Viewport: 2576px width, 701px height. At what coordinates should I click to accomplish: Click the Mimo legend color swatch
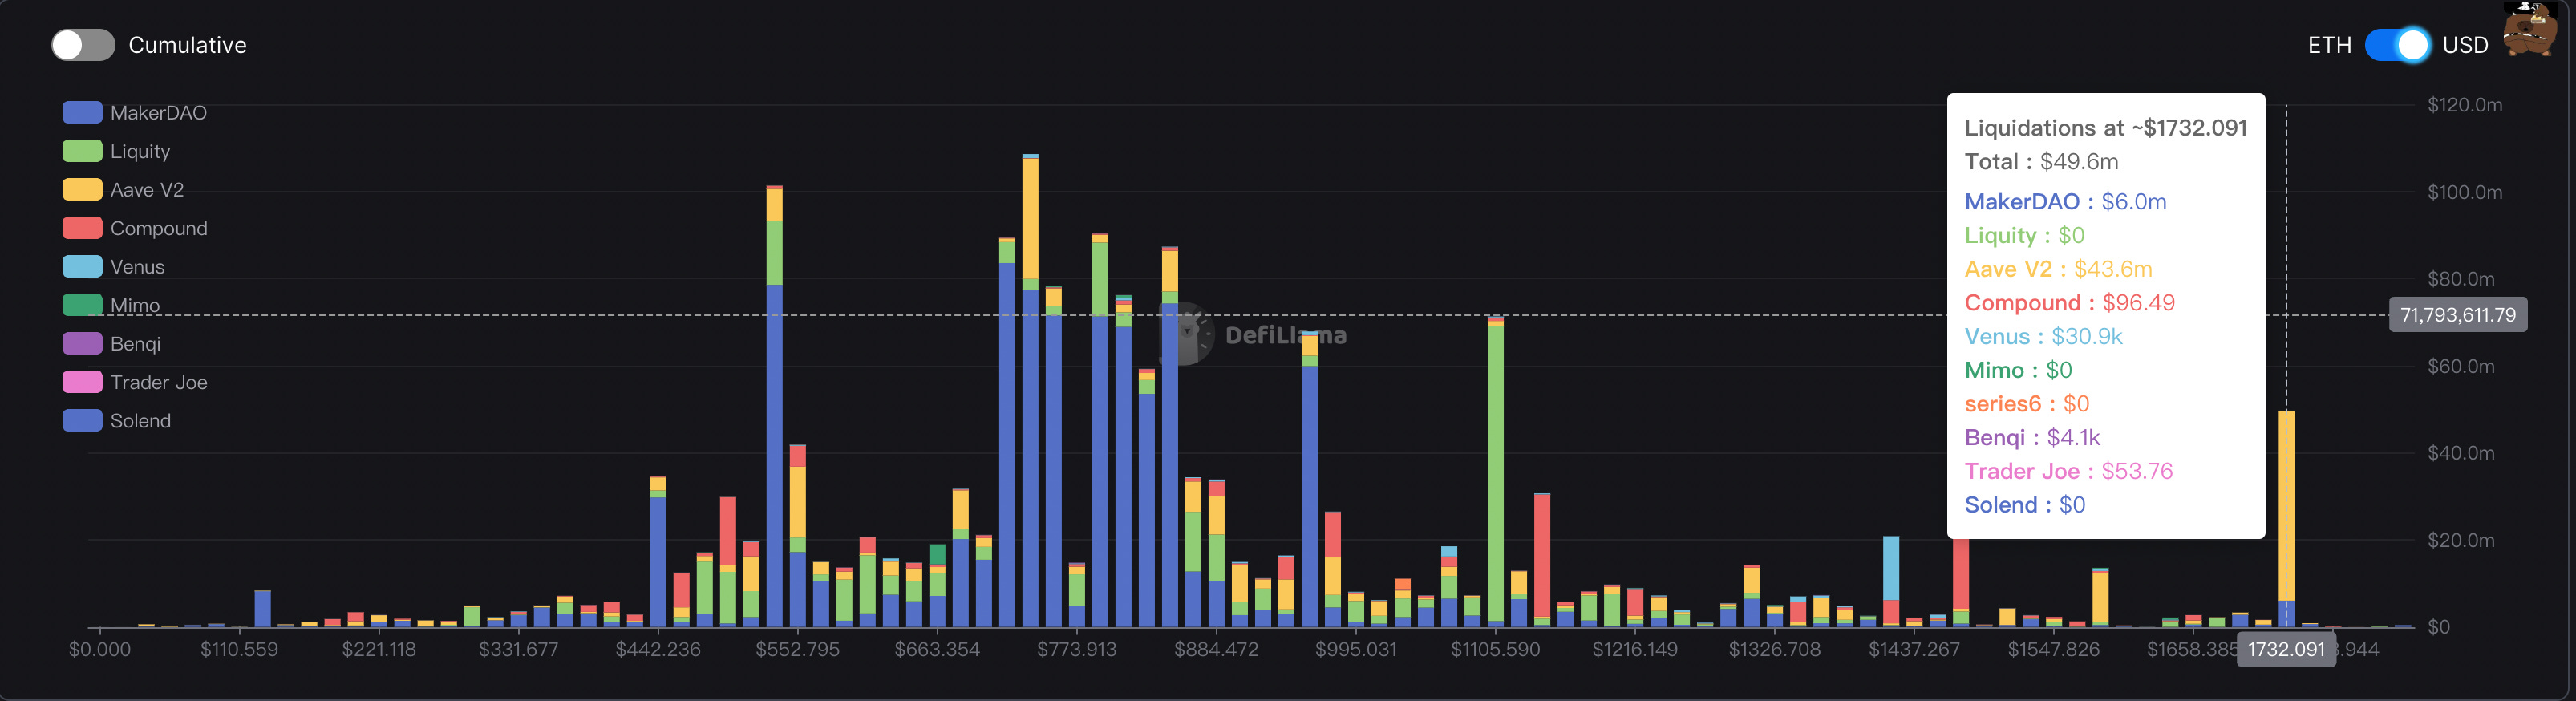pyautogui.click(x=82, y=305)
